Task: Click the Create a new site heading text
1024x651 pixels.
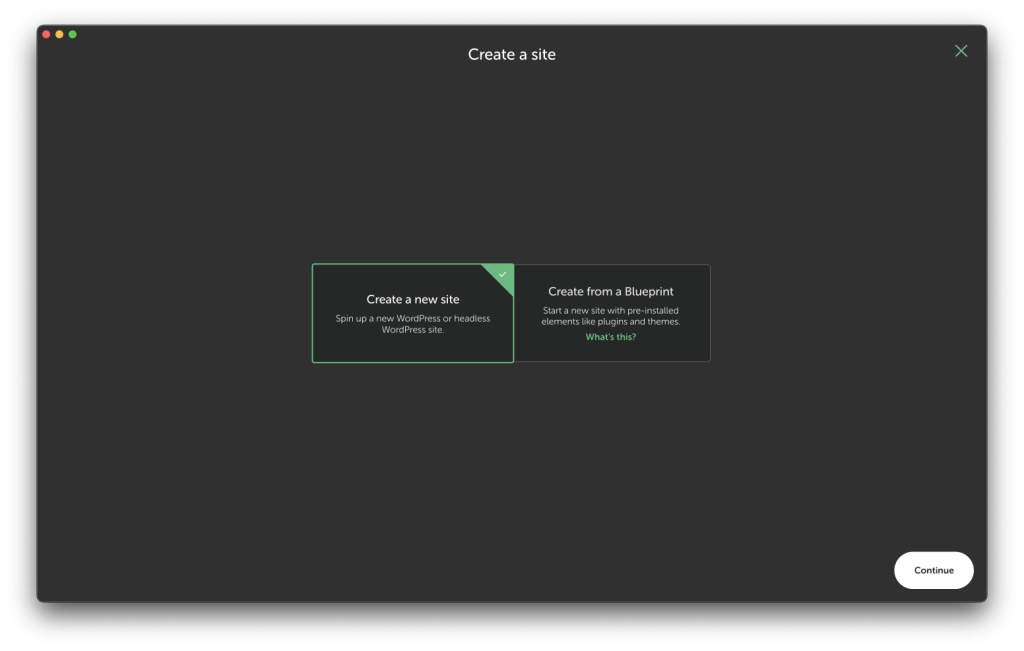Action: pyautogui.click(x=412, y=299)
